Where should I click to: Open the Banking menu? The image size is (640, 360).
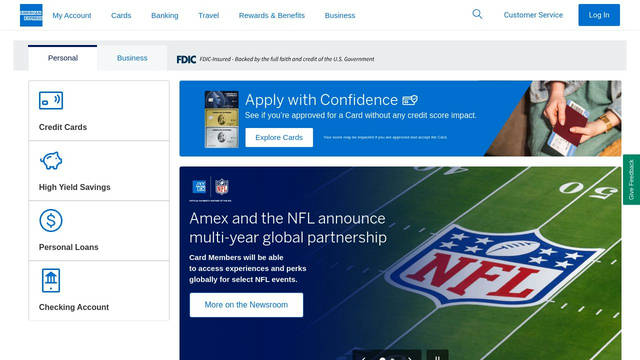(x=165, y=16)
